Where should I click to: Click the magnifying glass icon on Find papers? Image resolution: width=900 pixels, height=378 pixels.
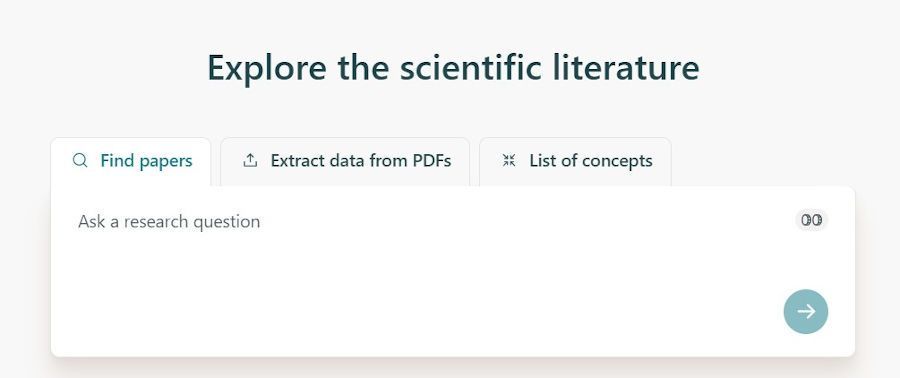[x=80, y=161]
